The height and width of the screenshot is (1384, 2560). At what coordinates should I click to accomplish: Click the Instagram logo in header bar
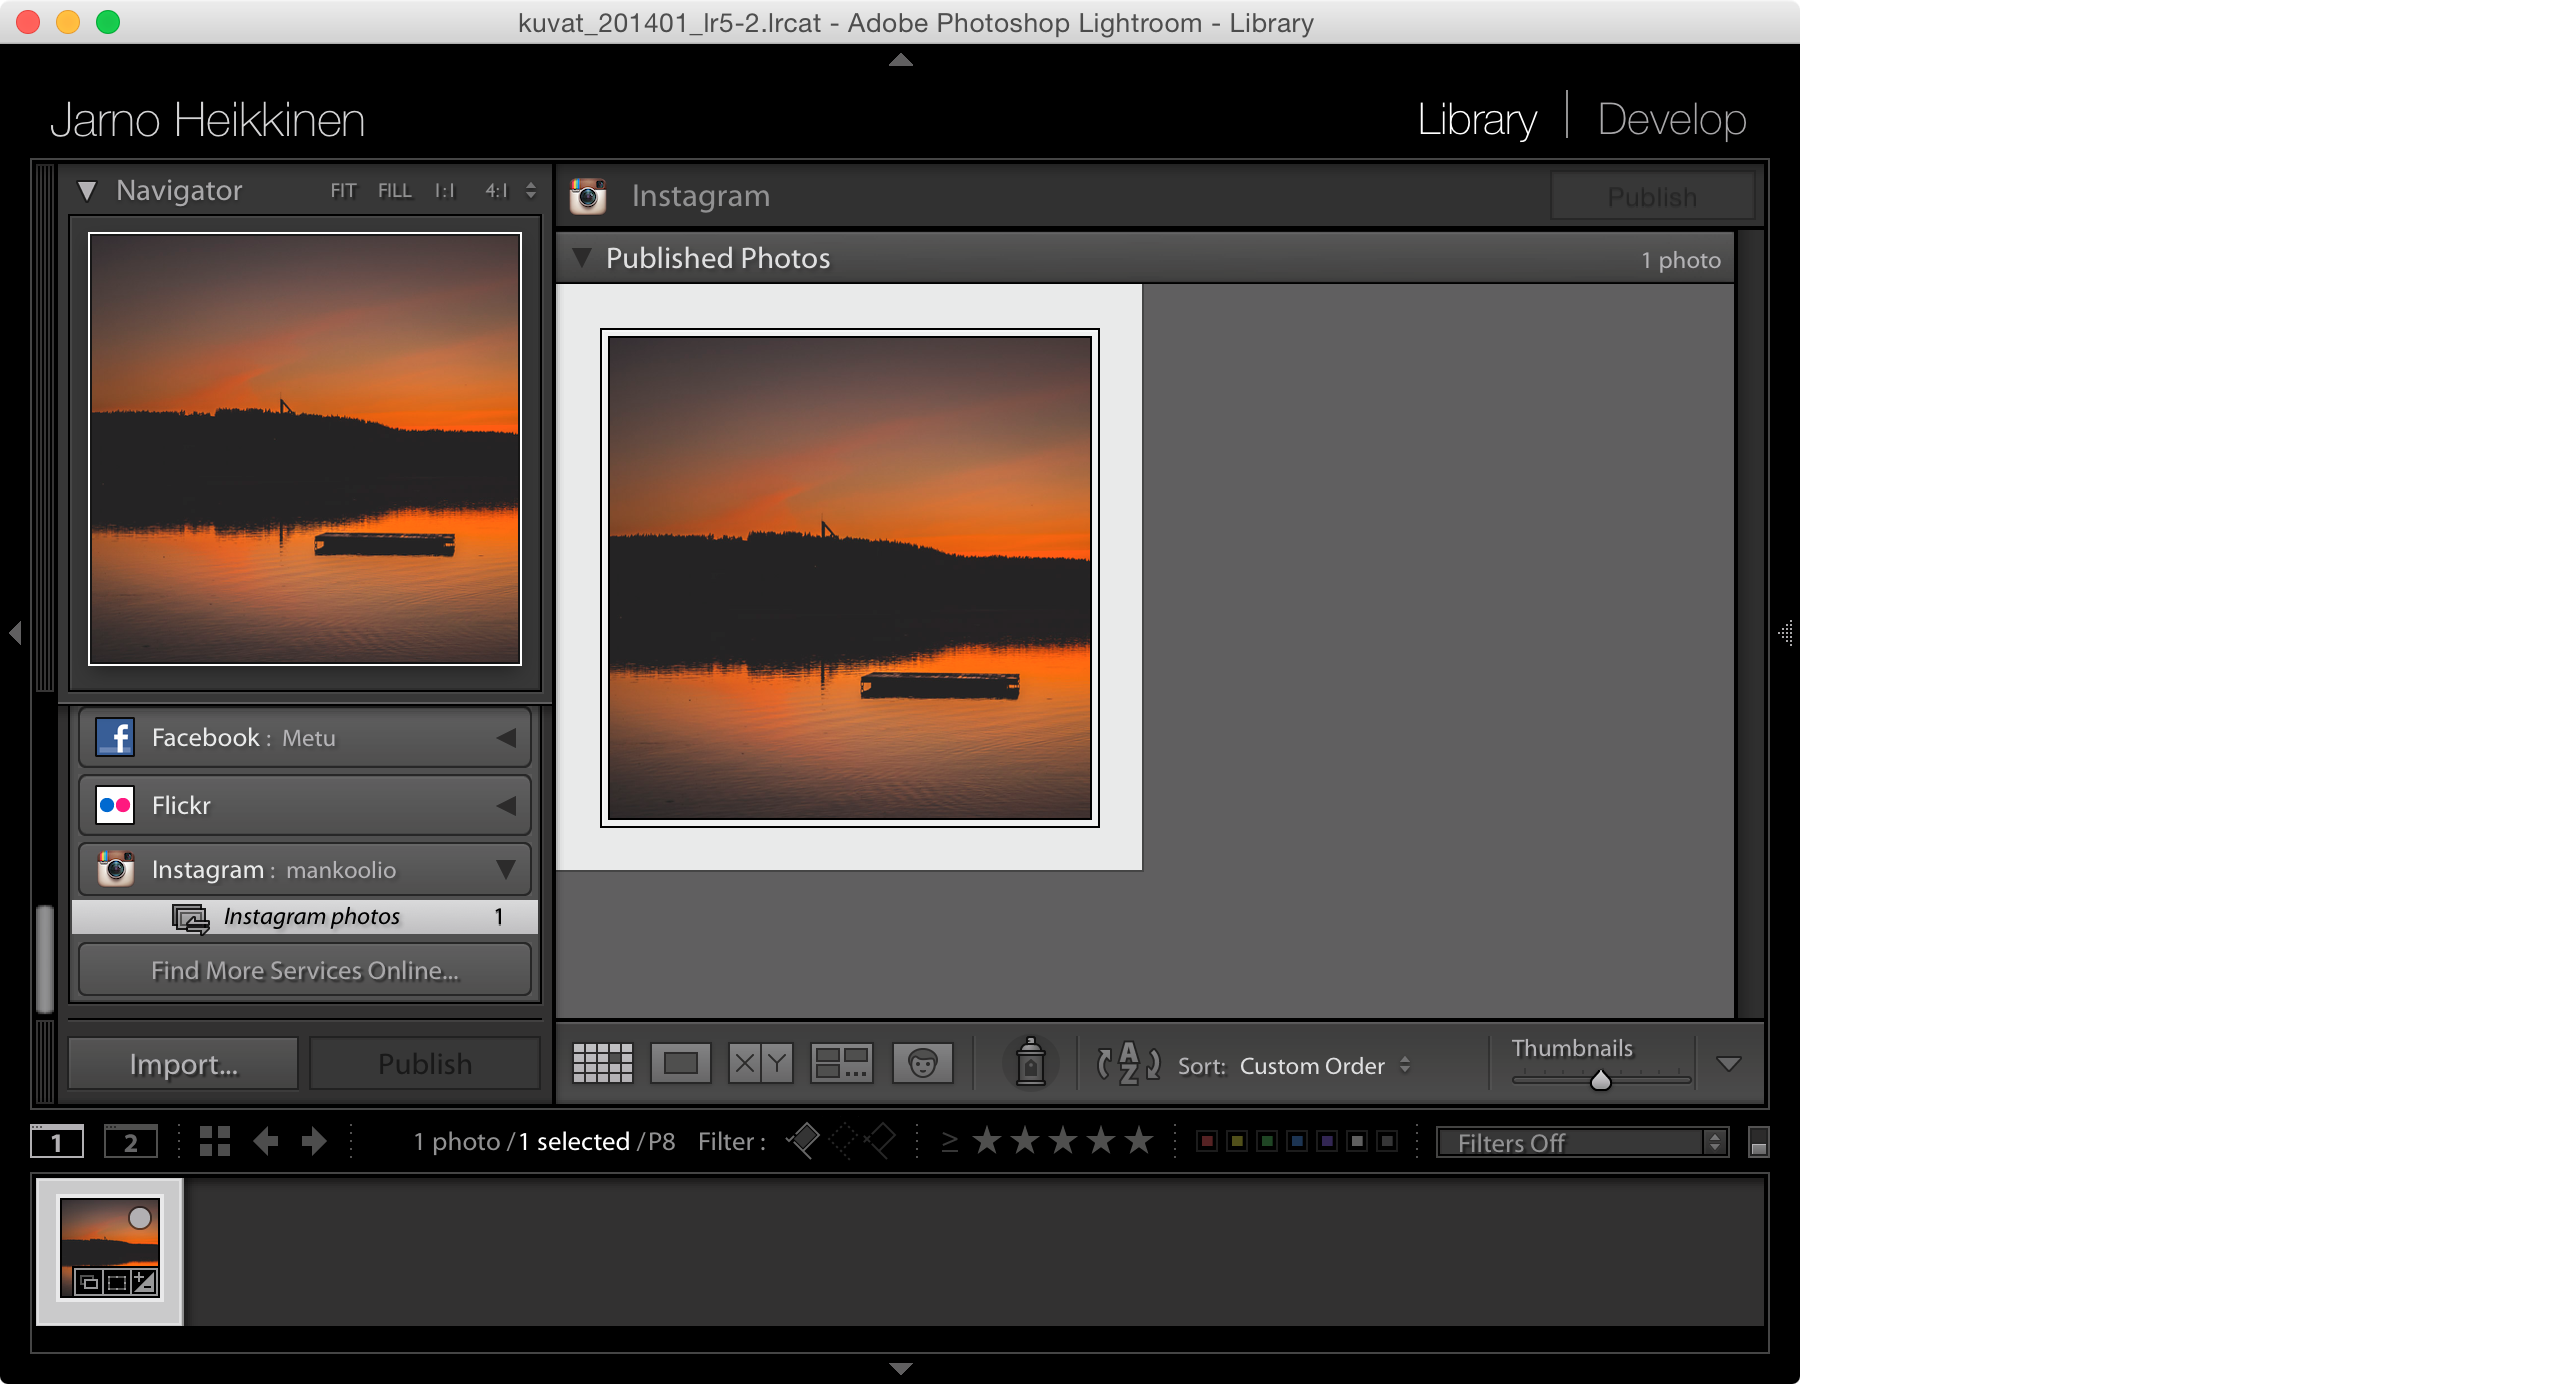[x=588, y=196]
